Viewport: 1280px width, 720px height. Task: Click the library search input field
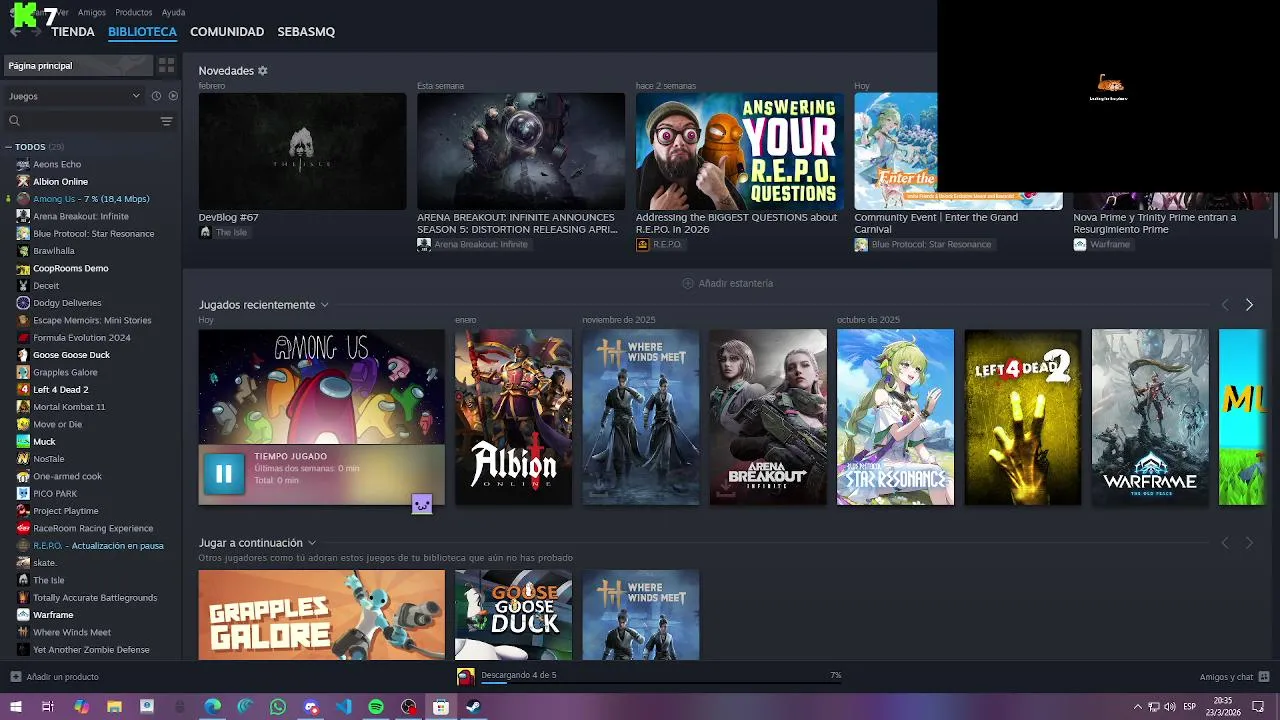pos(88,121)
